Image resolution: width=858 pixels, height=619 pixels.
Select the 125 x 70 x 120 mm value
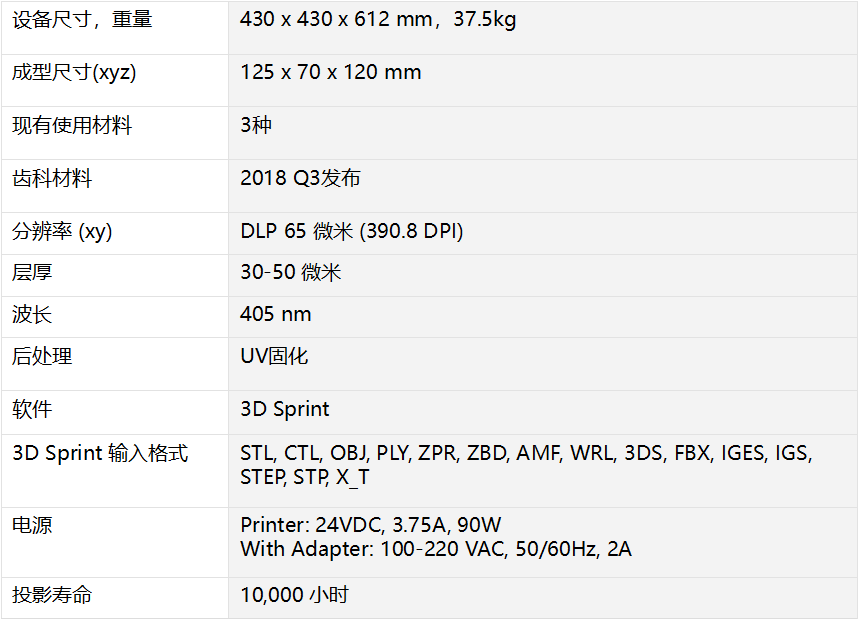[x=330, y=72]
